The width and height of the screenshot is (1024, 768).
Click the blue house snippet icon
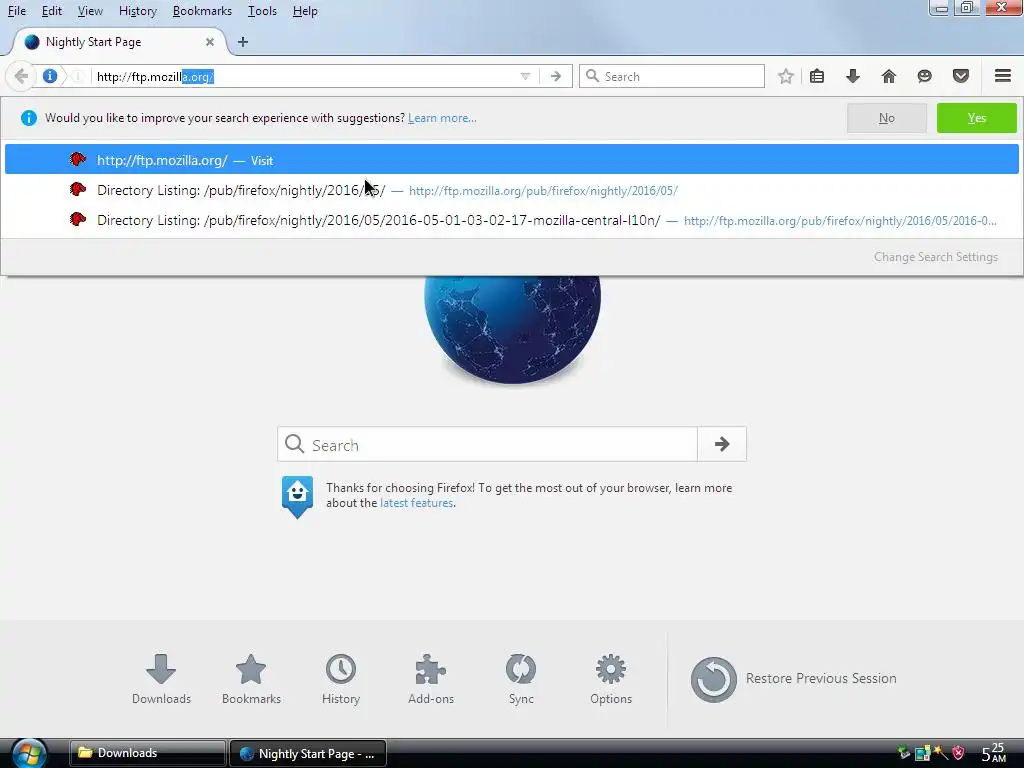pyautogui.click(x=297, y=496)
